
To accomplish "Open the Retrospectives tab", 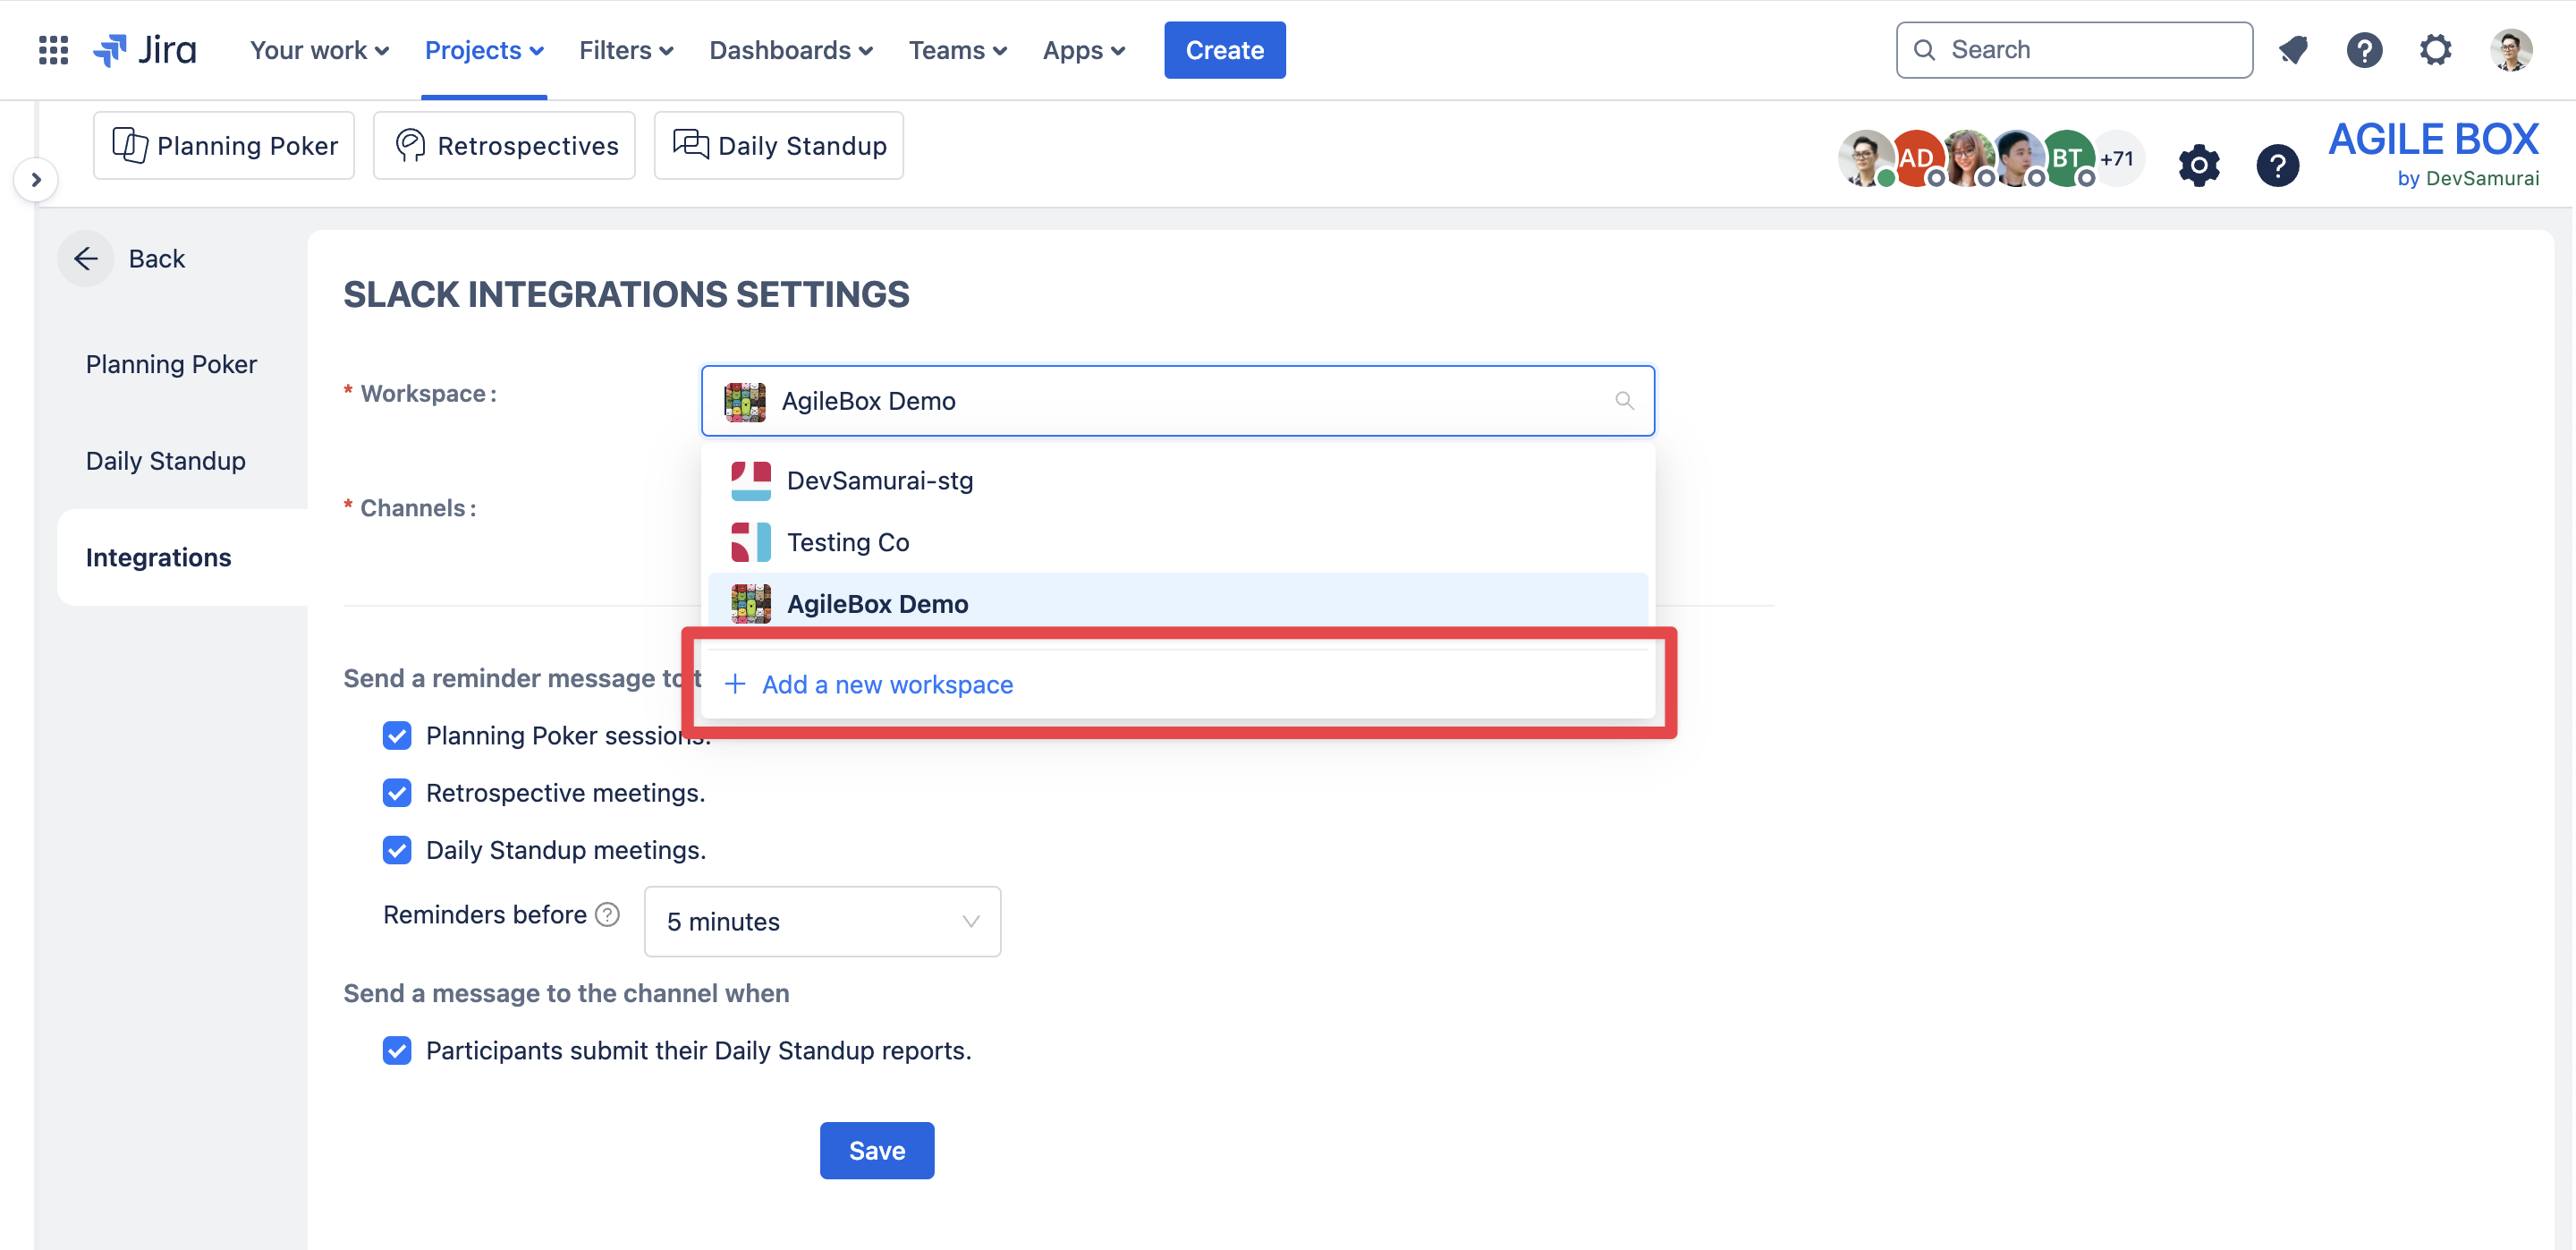I will 505,146.
